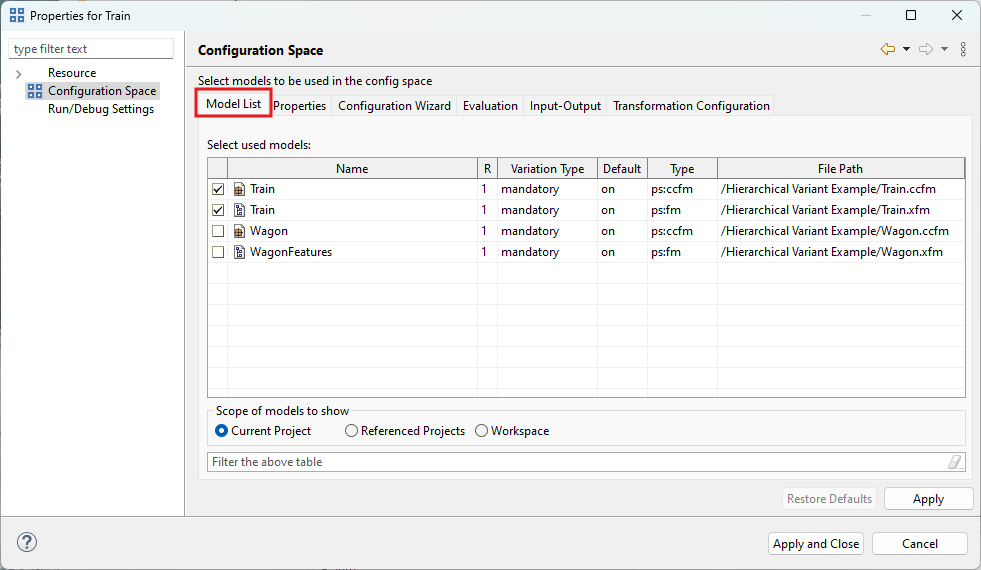Click the WagonFeatures model icon
Viewport: 981px width, 570px height.
pyautogui.click(x=239, y=252)
